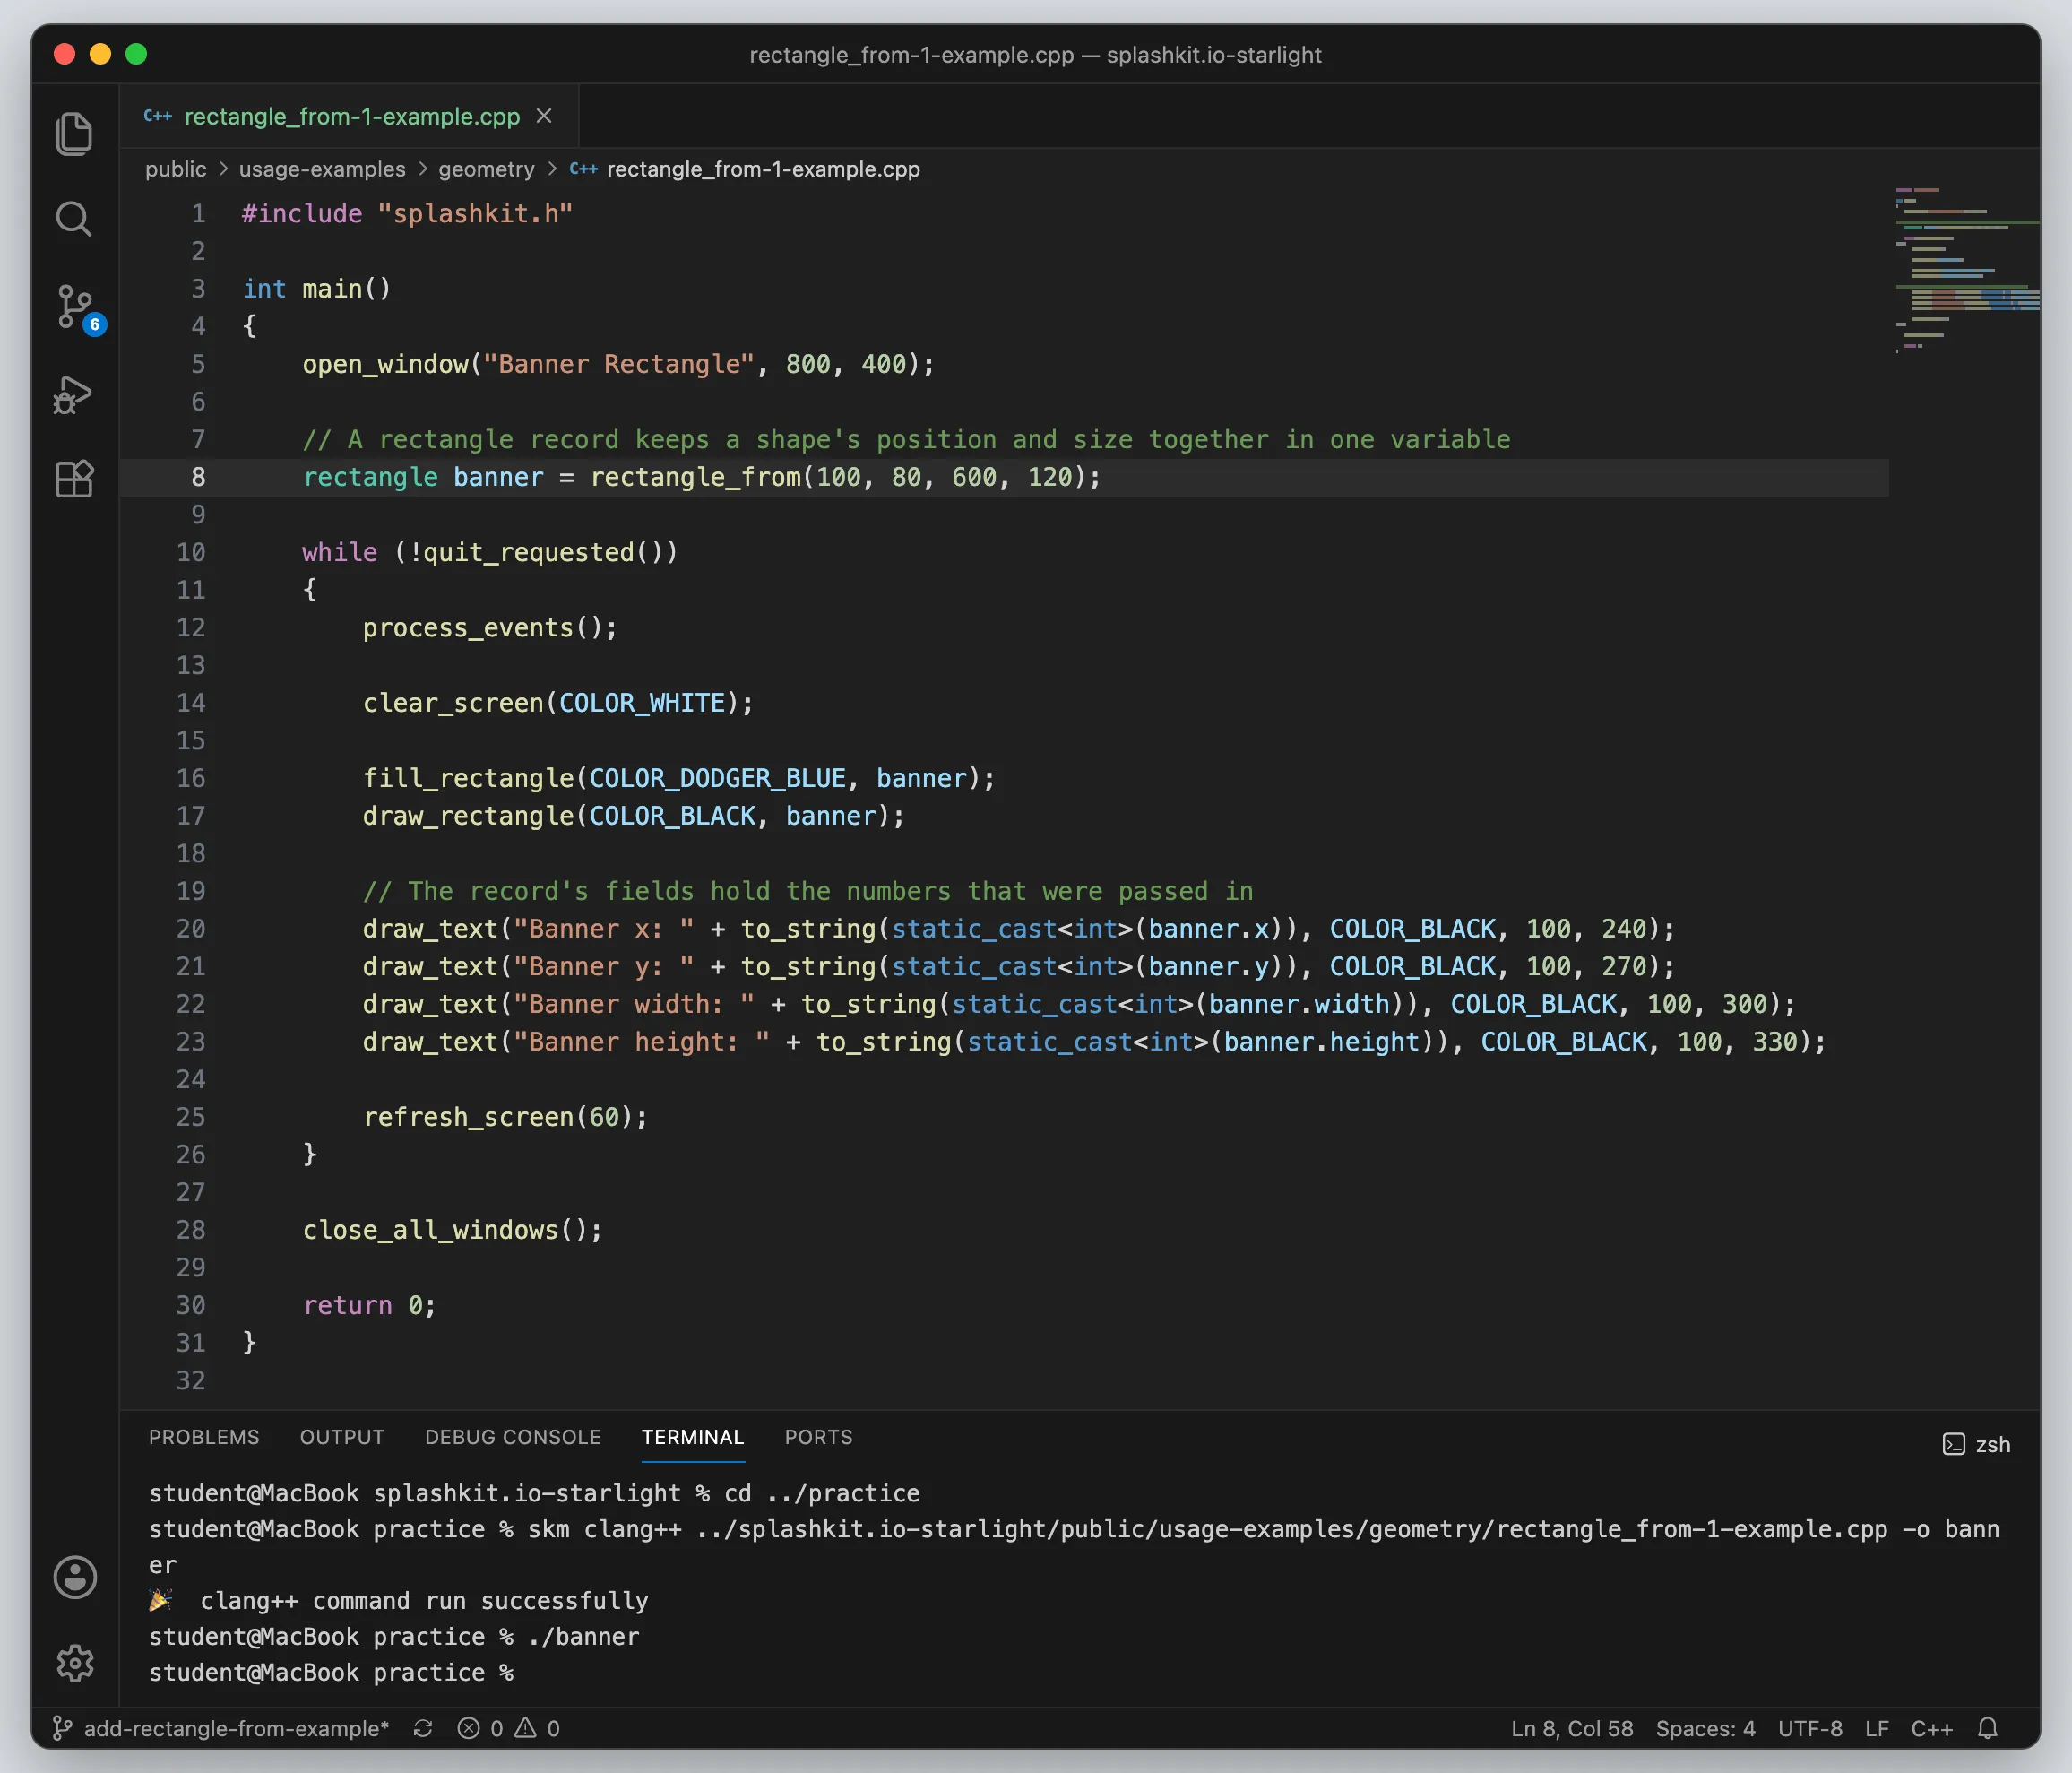The height and width of the screenshot is (1773, 2072).
Task: Switch to the OUTPUT panel tab
Action: pos(342,1437)
